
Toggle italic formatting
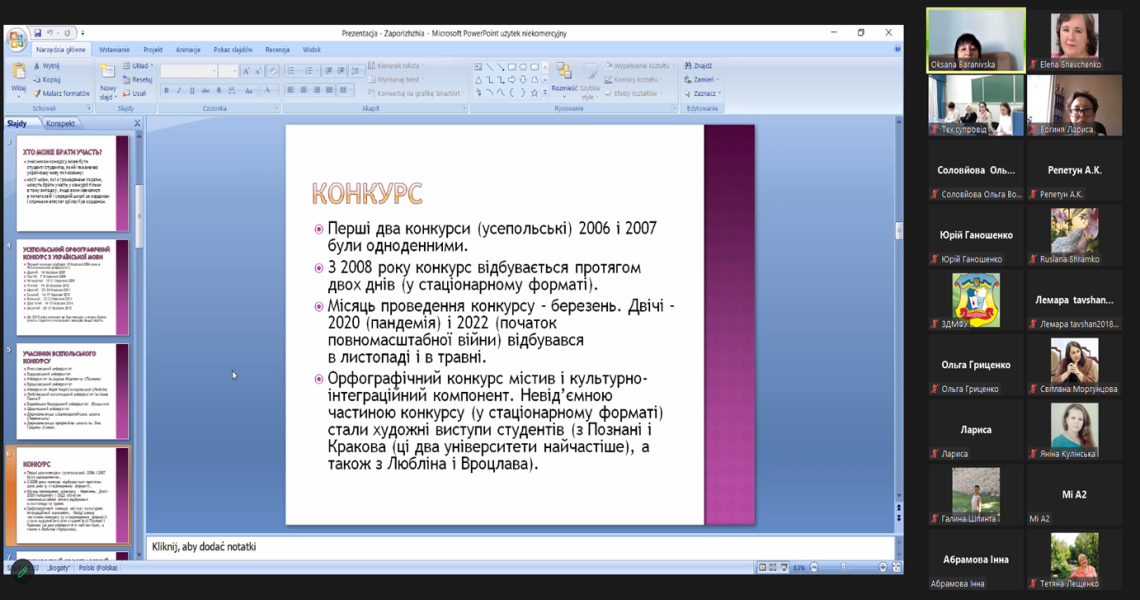(x=179, y=90)
